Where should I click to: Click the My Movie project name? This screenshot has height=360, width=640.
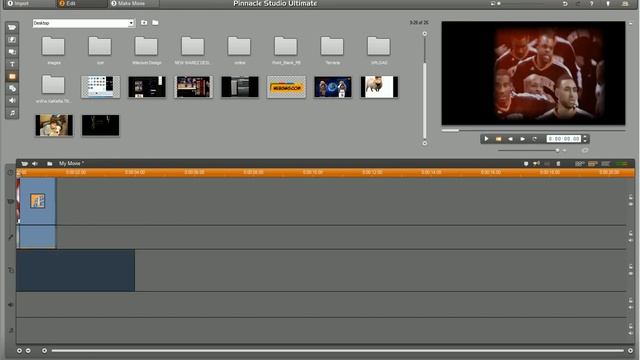click(71, 163)
